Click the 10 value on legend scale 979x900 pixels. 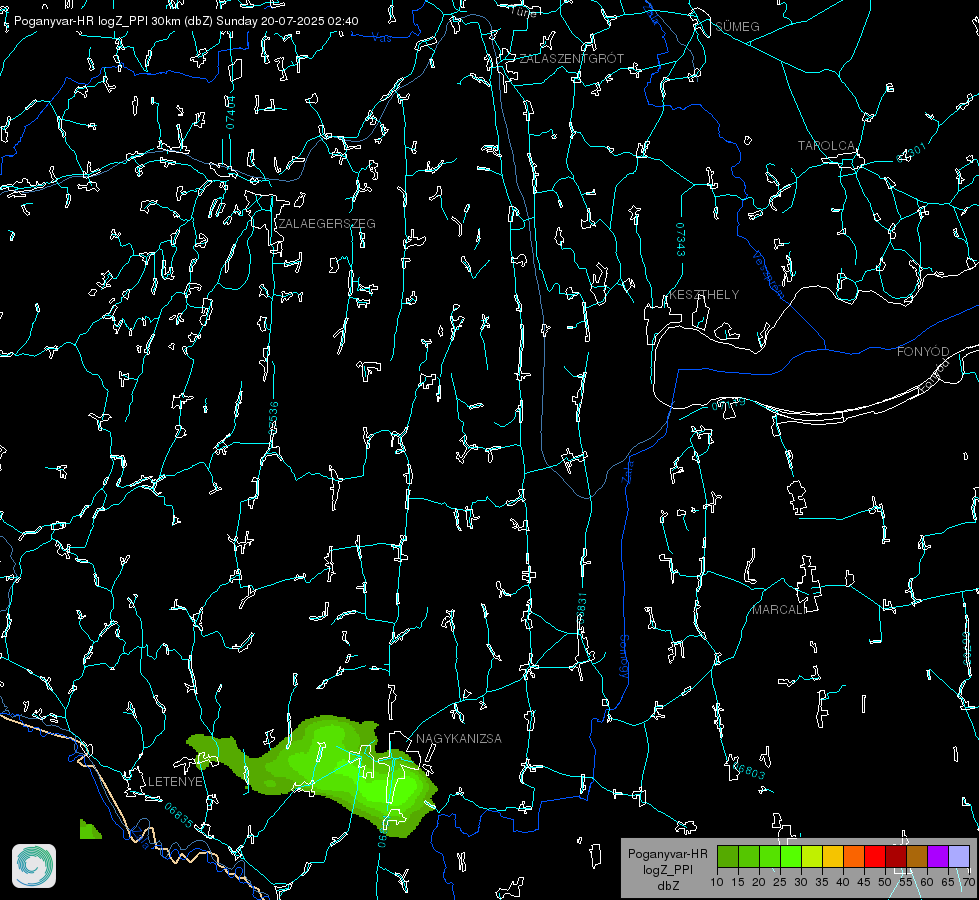(717, 882)
